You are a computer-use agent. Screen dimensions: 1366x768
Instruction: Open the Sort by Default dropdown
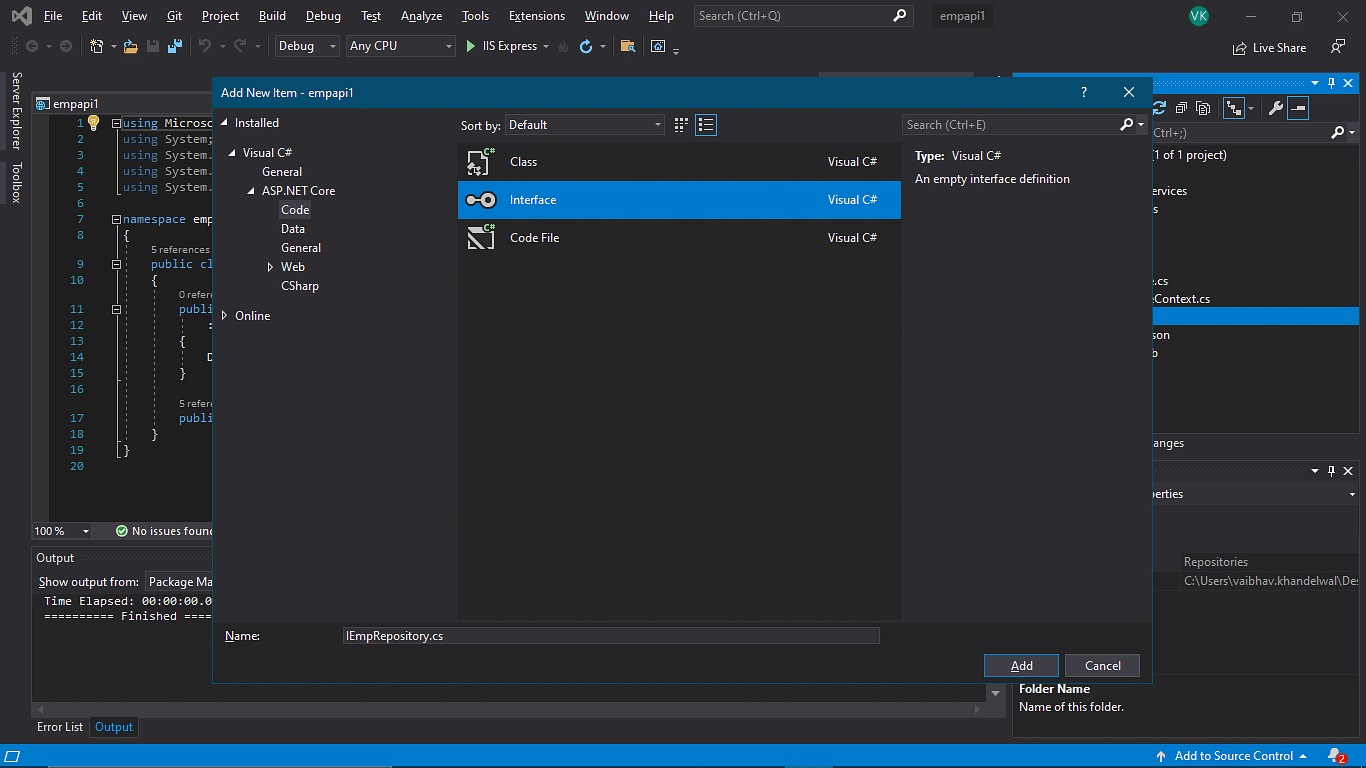[585, 125]
